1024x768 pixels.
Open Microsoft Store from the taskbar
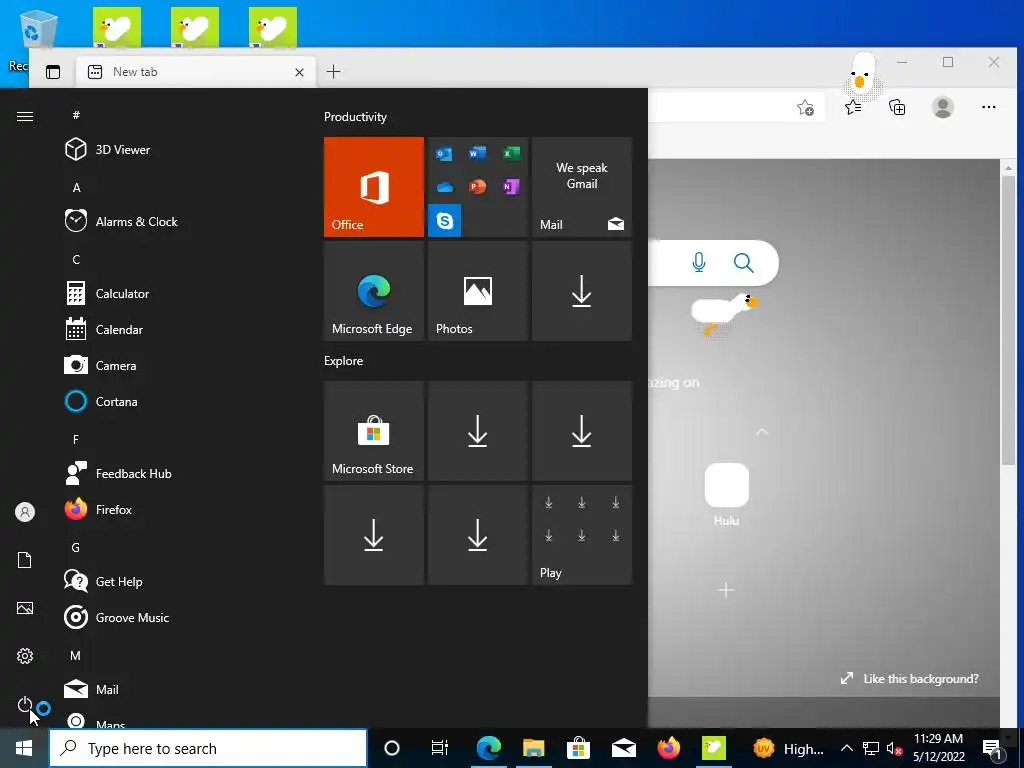[578, 748]
